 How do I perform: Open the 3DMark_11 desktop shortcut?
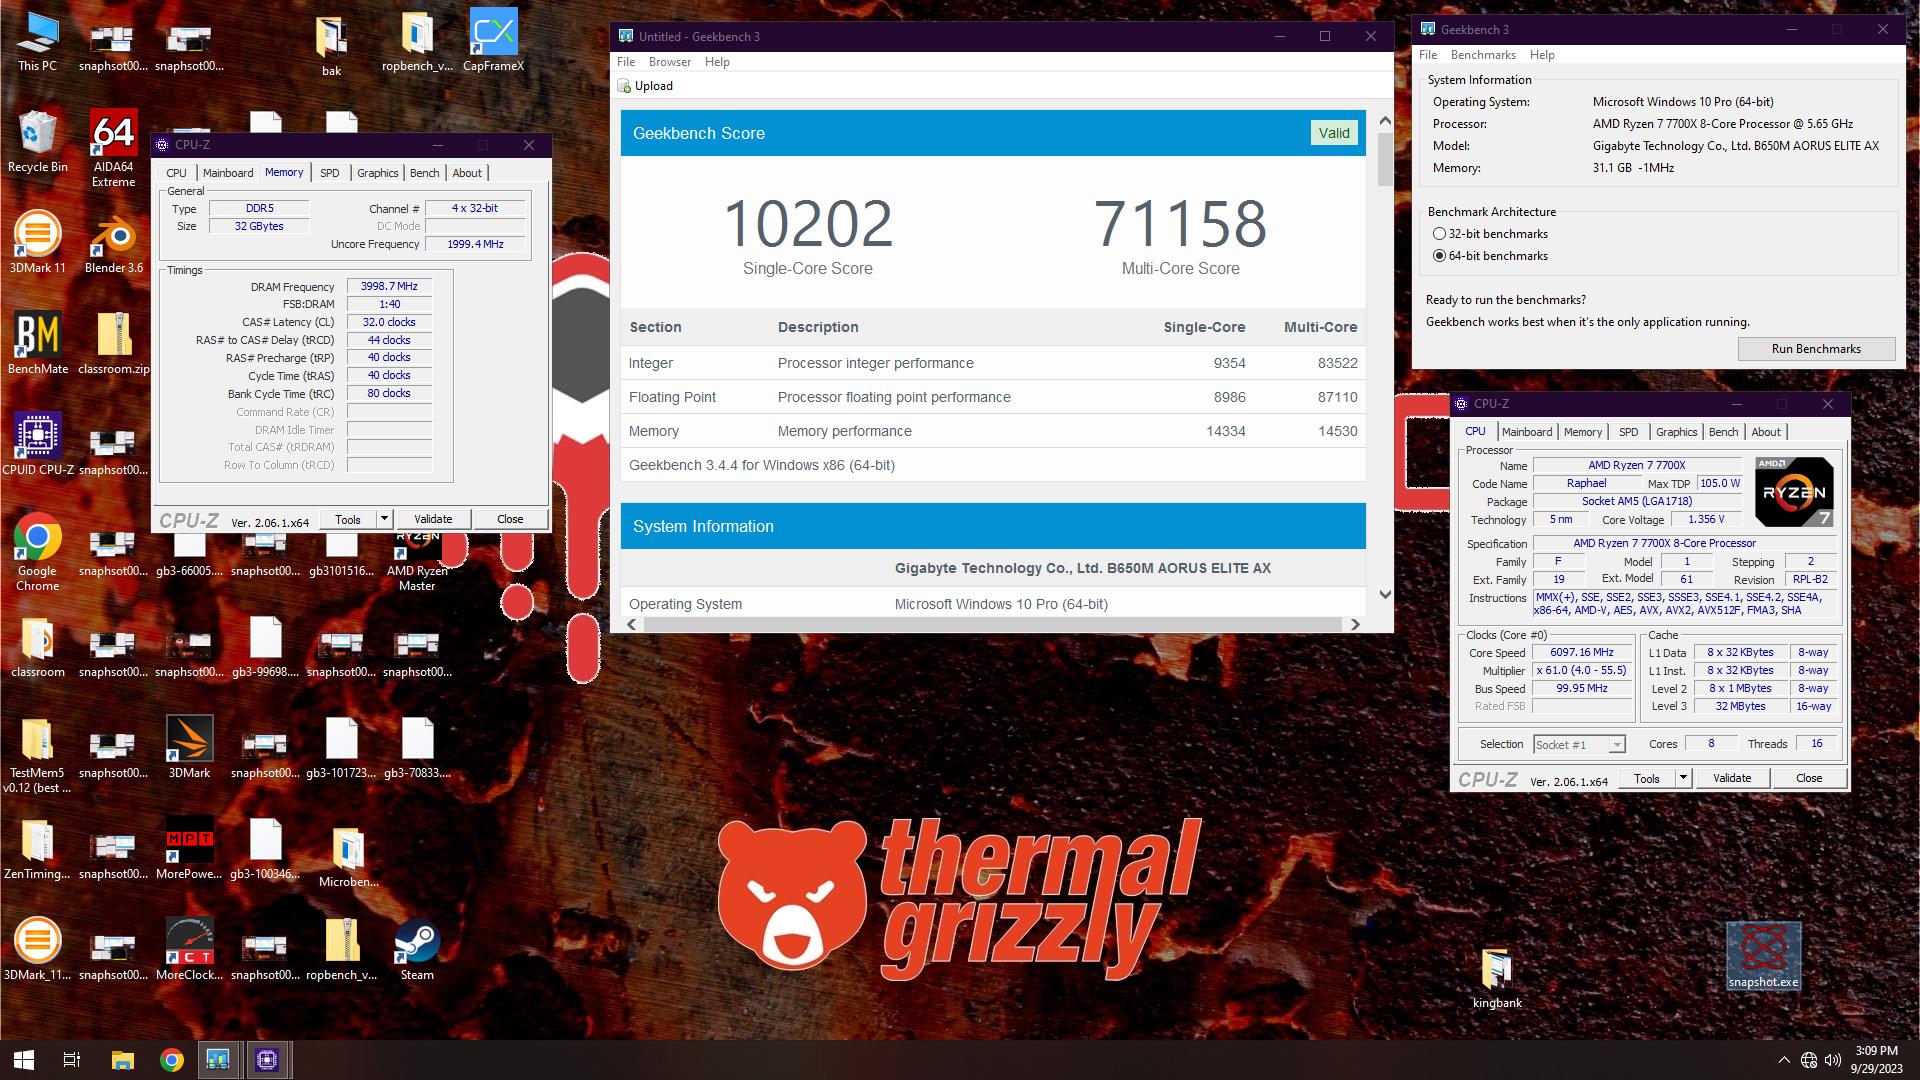pyautogui.click(x=38, y=950)
